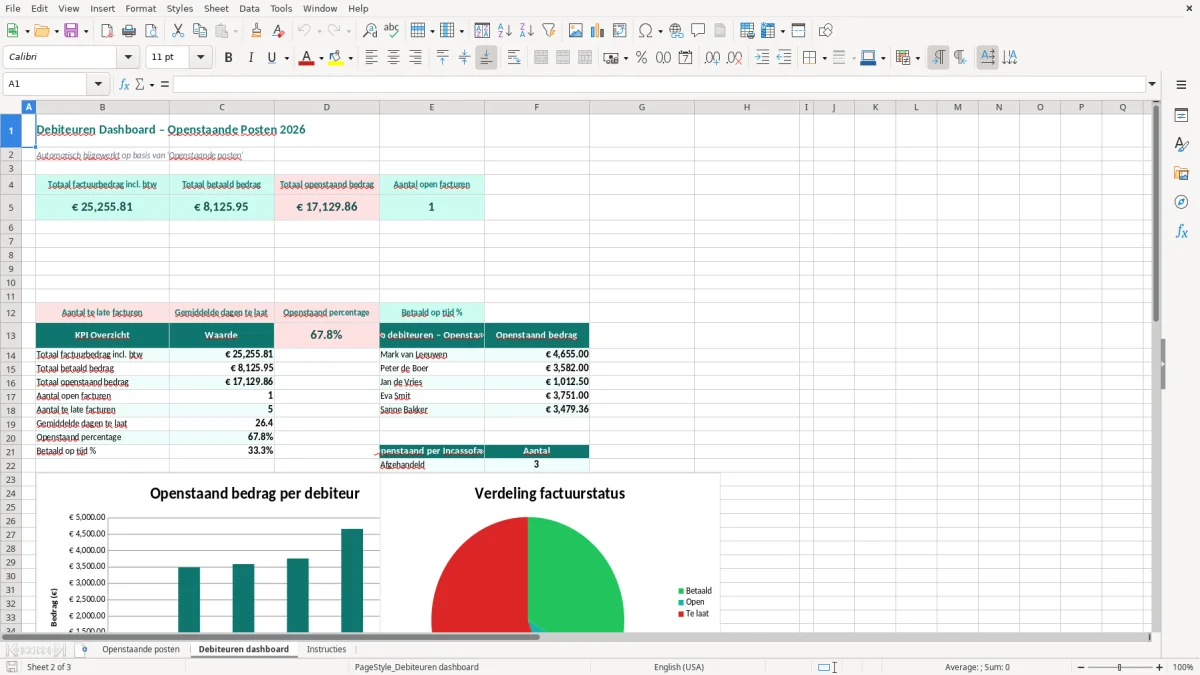Open the Format menu
This screenshot has height=675, width=1200.
[140, 8]
